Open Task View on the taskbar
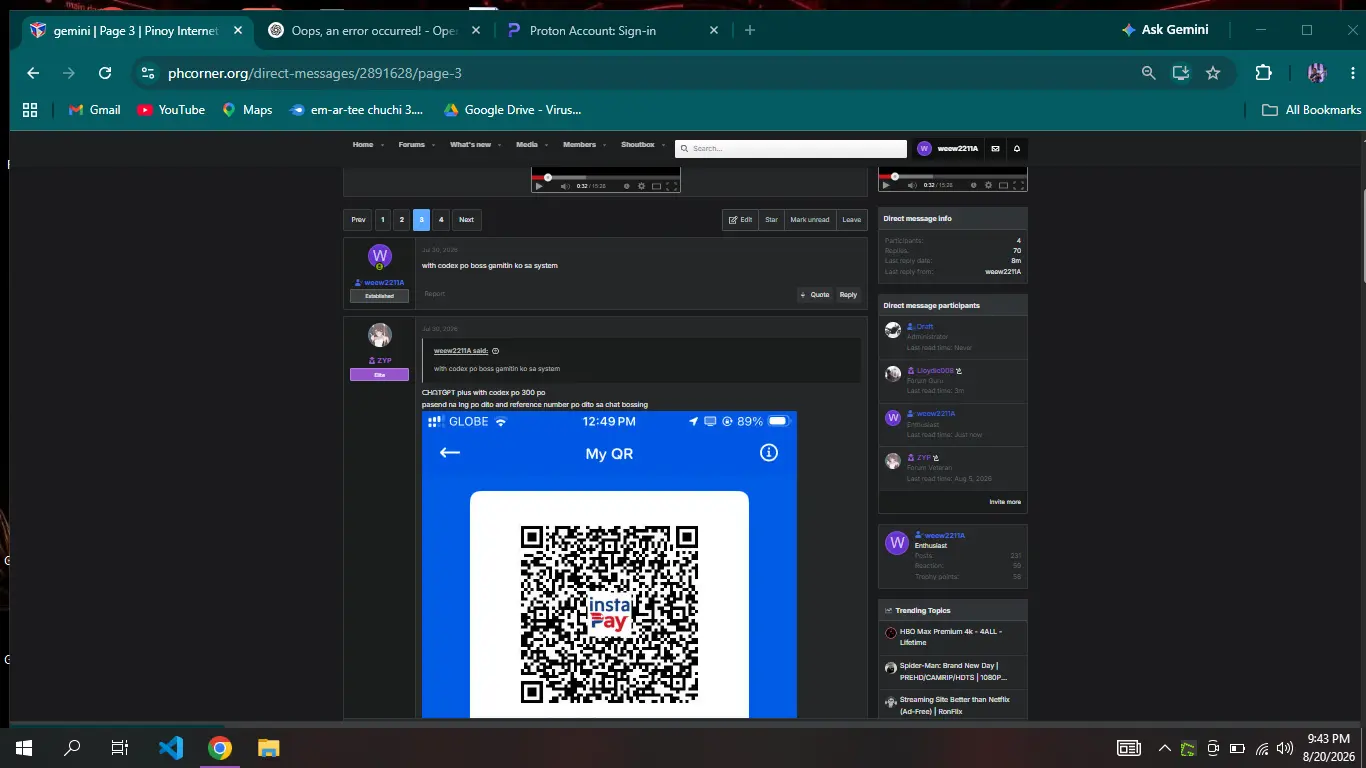The image size is (1366, 768). coord(120,748)
